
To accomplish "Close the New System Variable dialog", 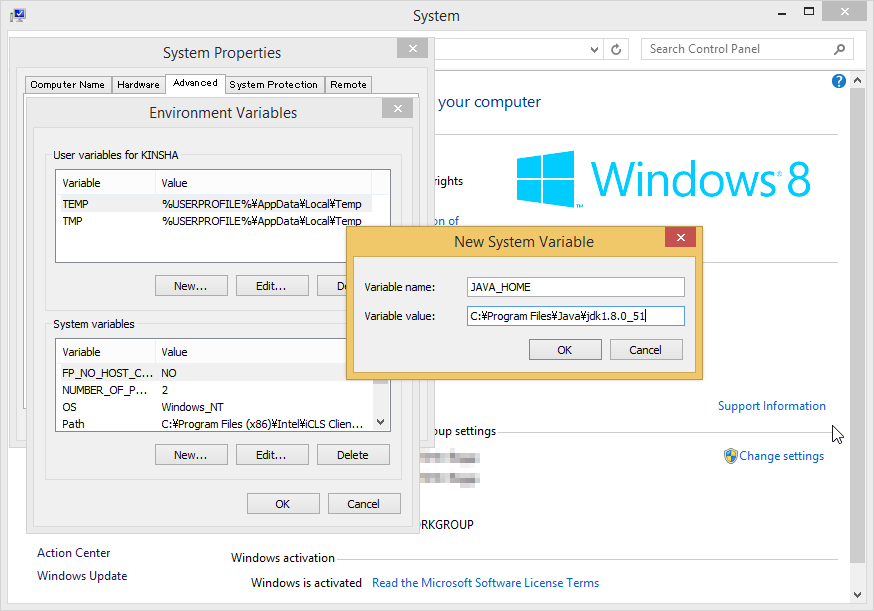I will pyautogui.click(x=681, y=237).
